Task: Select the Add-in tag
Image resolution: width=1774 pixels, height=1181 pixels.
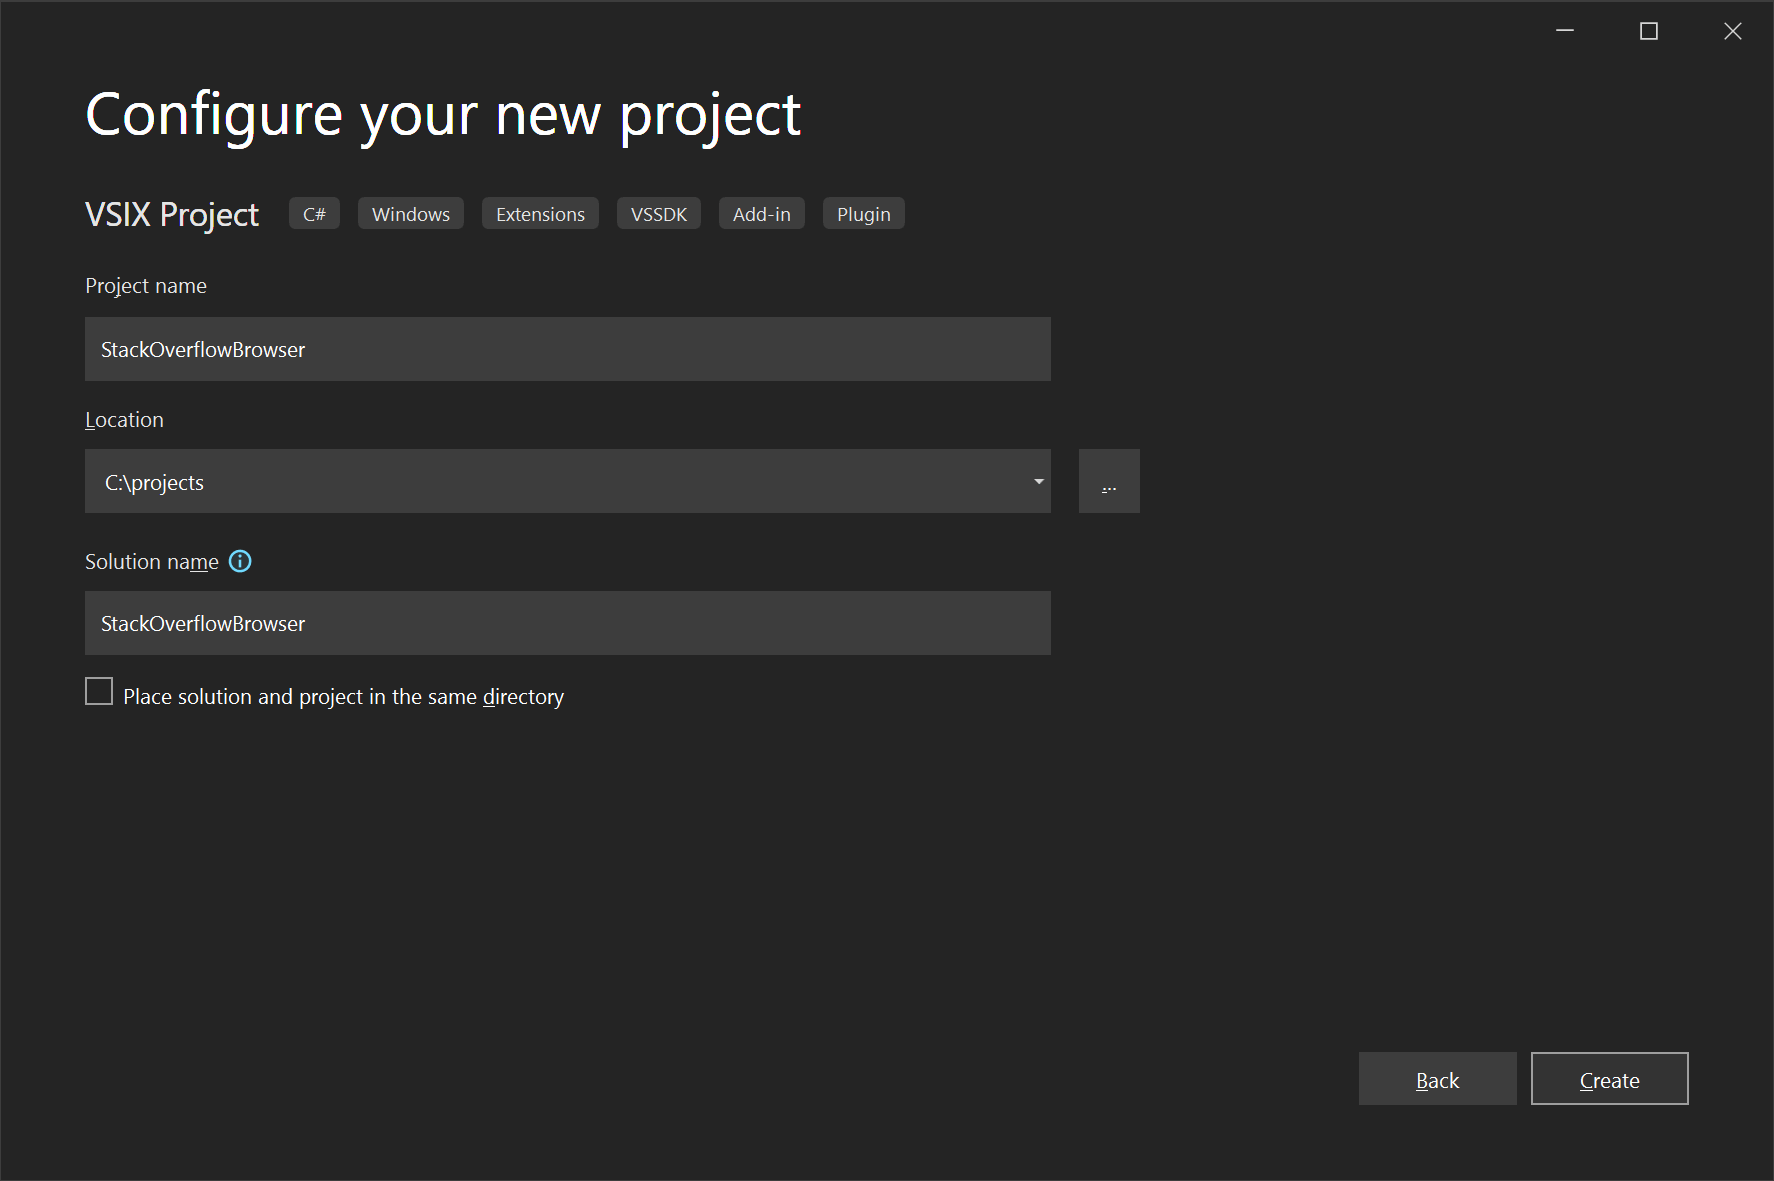Action: point(761,213)
